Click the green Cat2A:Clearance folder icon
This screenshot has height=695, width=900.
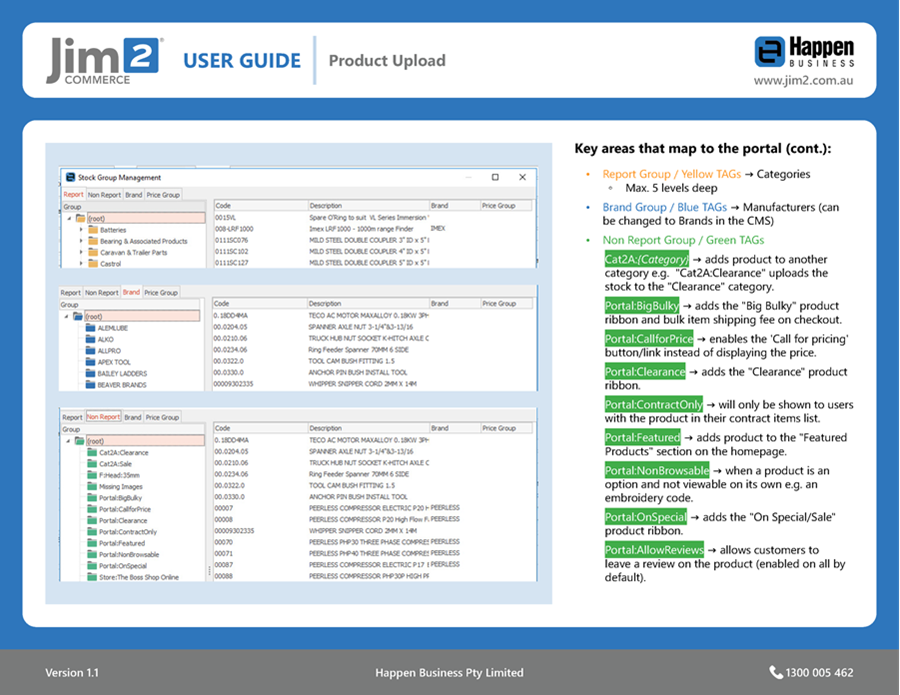click(x=92, y=452)
